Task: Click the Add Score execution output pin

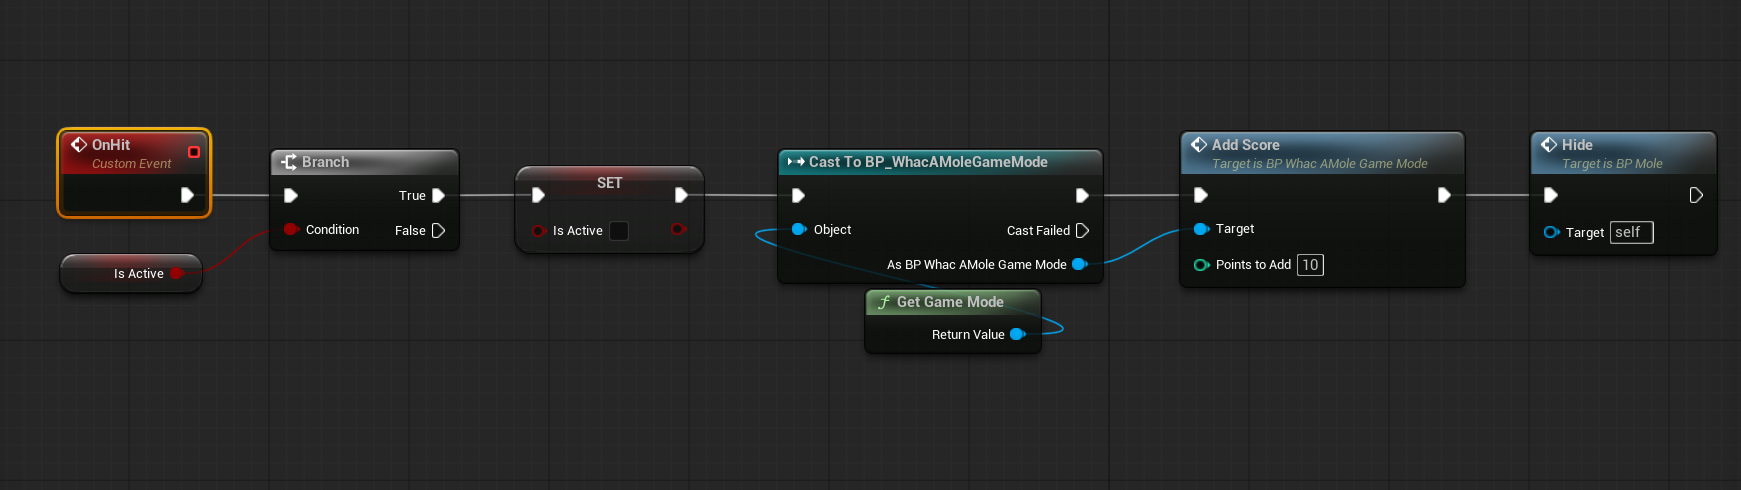Action: tap(1444, 195)
